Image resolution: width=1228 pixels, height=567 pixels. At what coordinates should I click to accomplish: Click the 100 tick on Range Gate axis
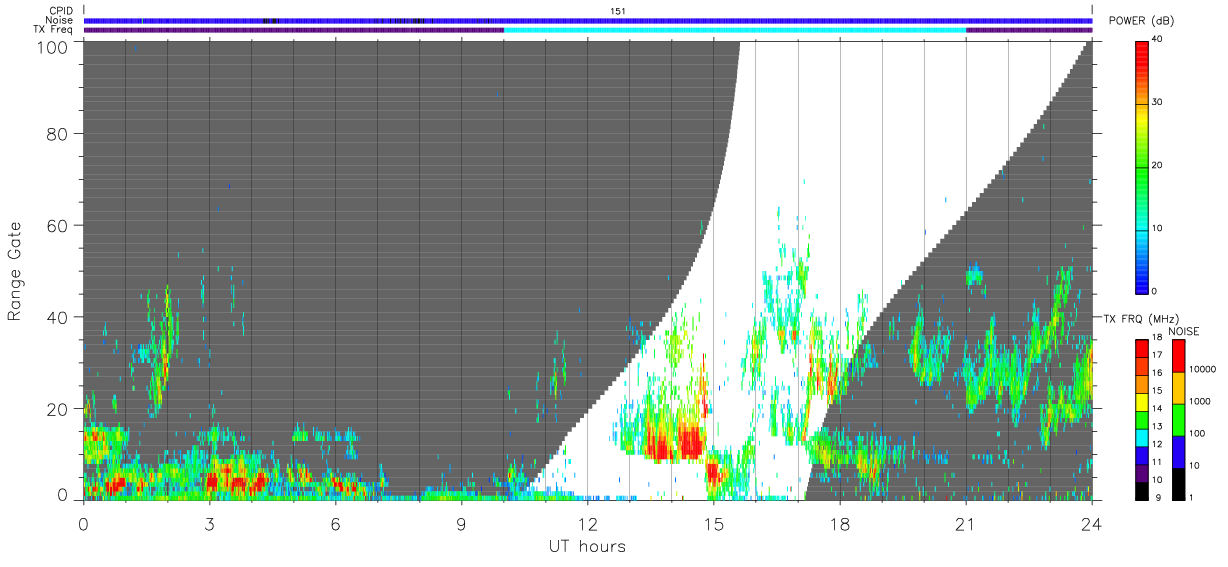(53, 47)
